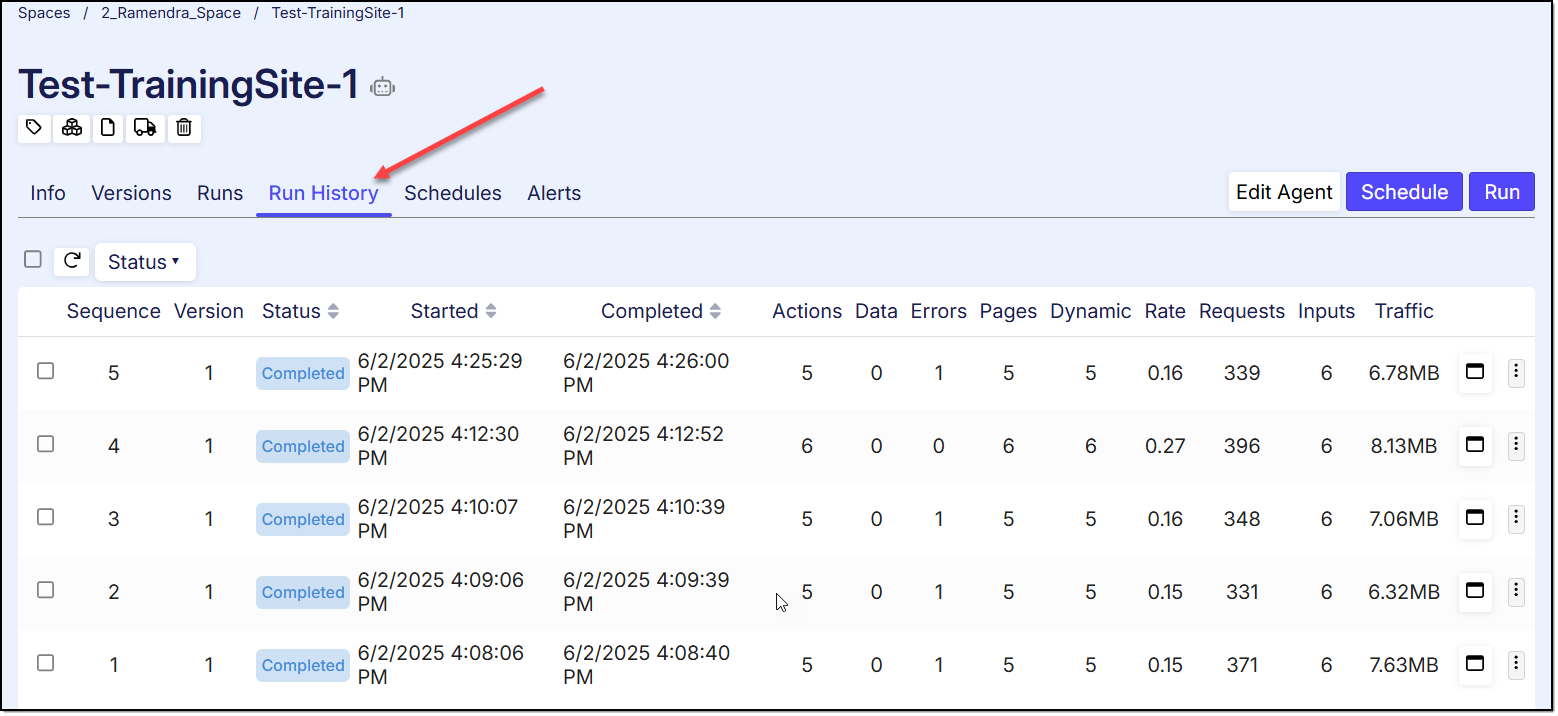Image resolution: width=1558 pixels, height=716 pixels.
Task: Check the box for sequence 4 row
Action: tap(45, 444)
